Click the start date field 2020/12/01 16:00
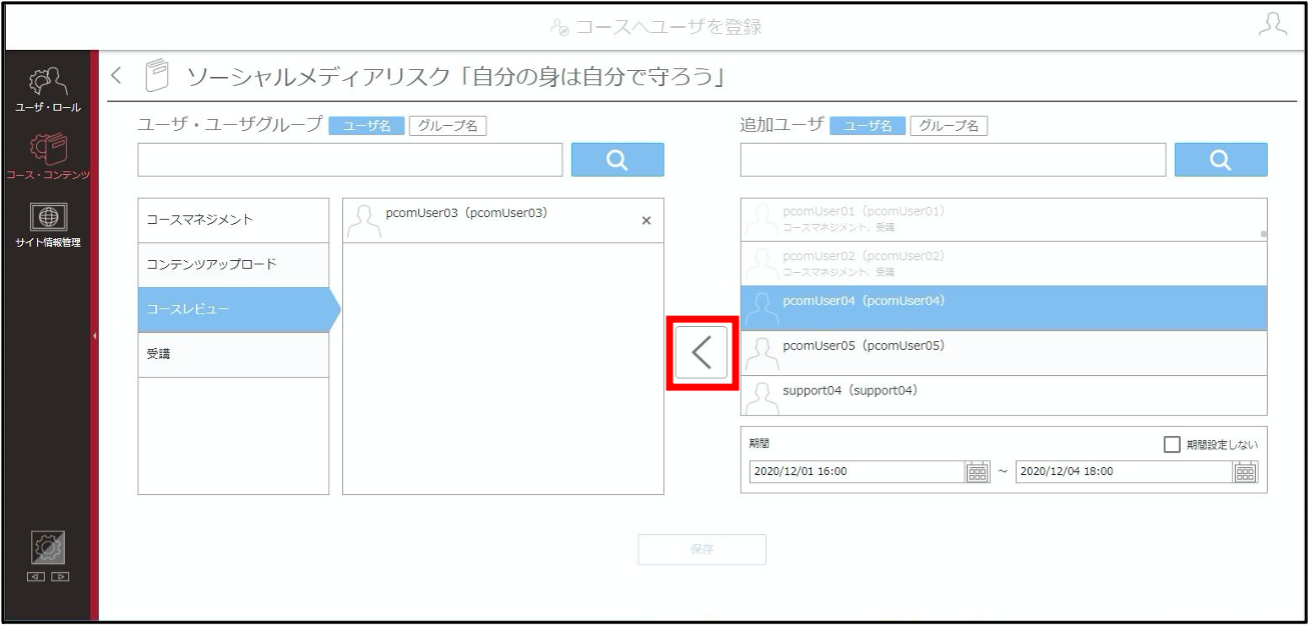1315x641 pixels. (x=856, y=472)
